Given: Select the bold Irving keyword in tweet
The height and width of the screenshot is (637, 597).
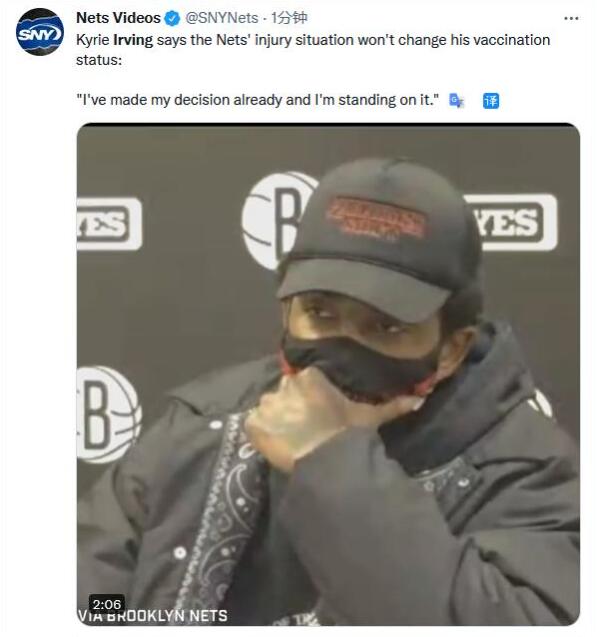Looking at the screenshot, I should (x=133, y=40).
